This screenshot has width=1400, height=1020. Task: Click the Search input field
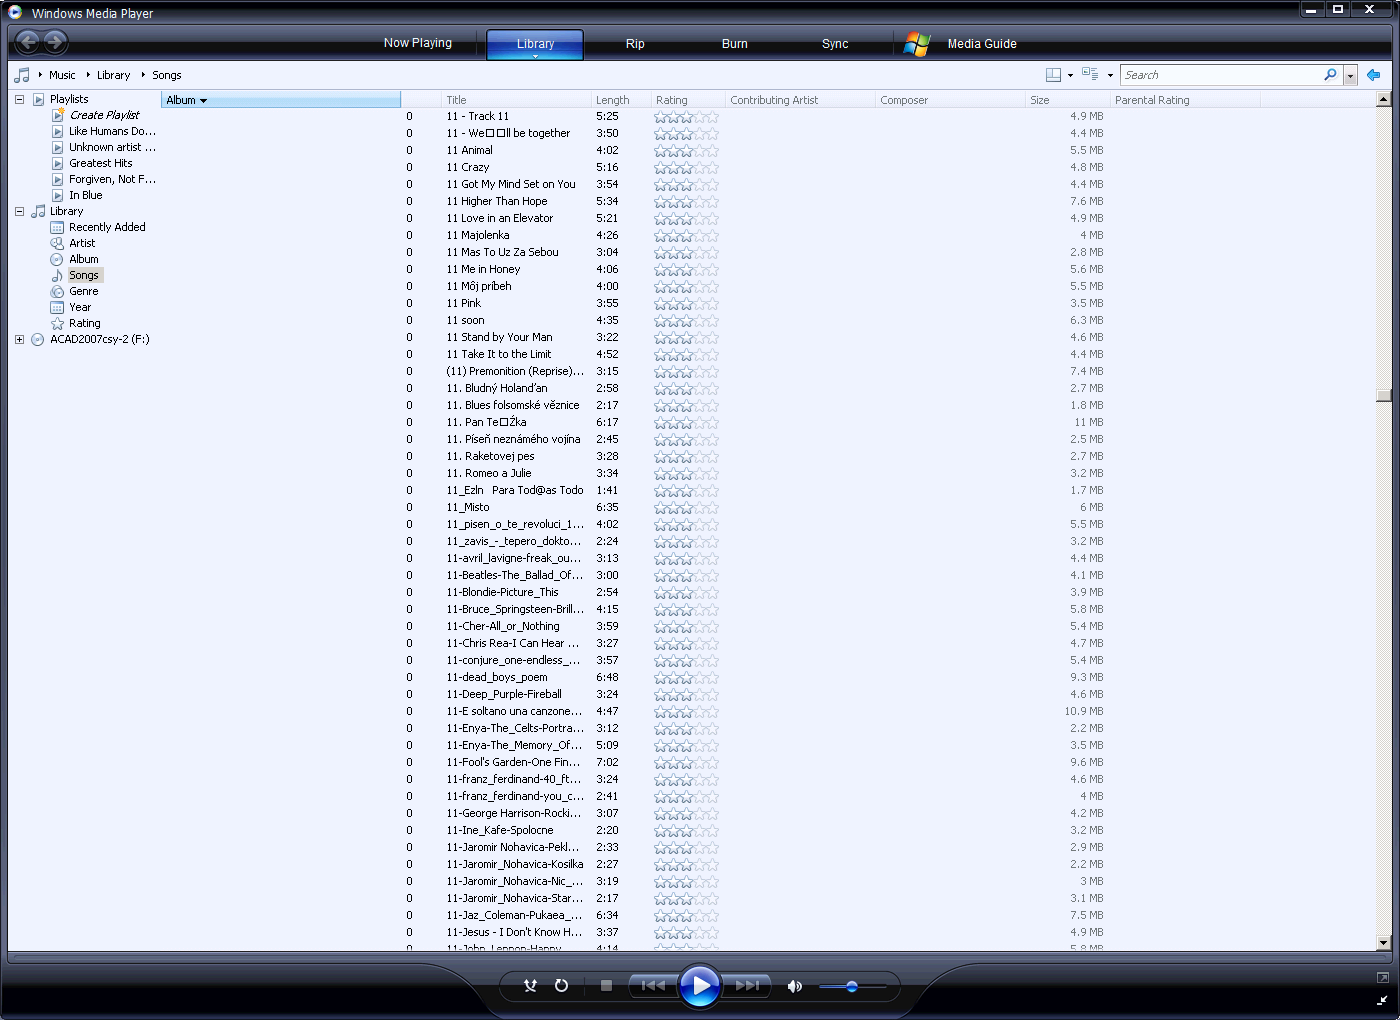(x=1220, y=75)
